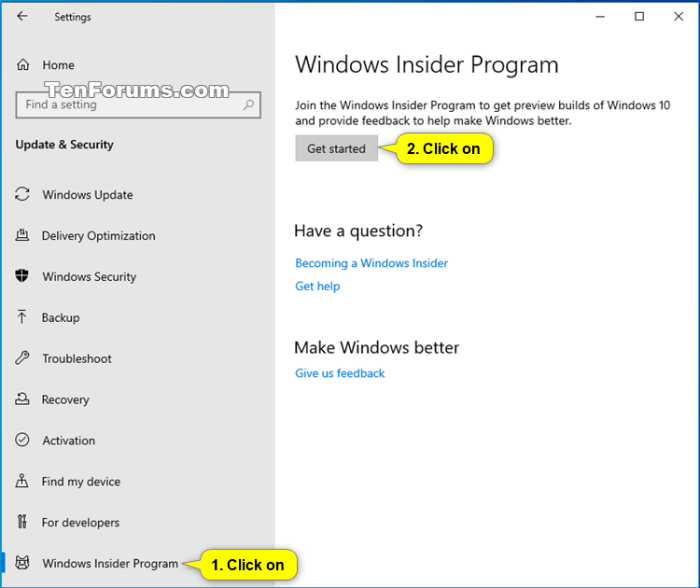This screenshot has width=700, height=588.
Task: Select the Recovery icon
Action: pyautogui.click(x=22, y=399)
